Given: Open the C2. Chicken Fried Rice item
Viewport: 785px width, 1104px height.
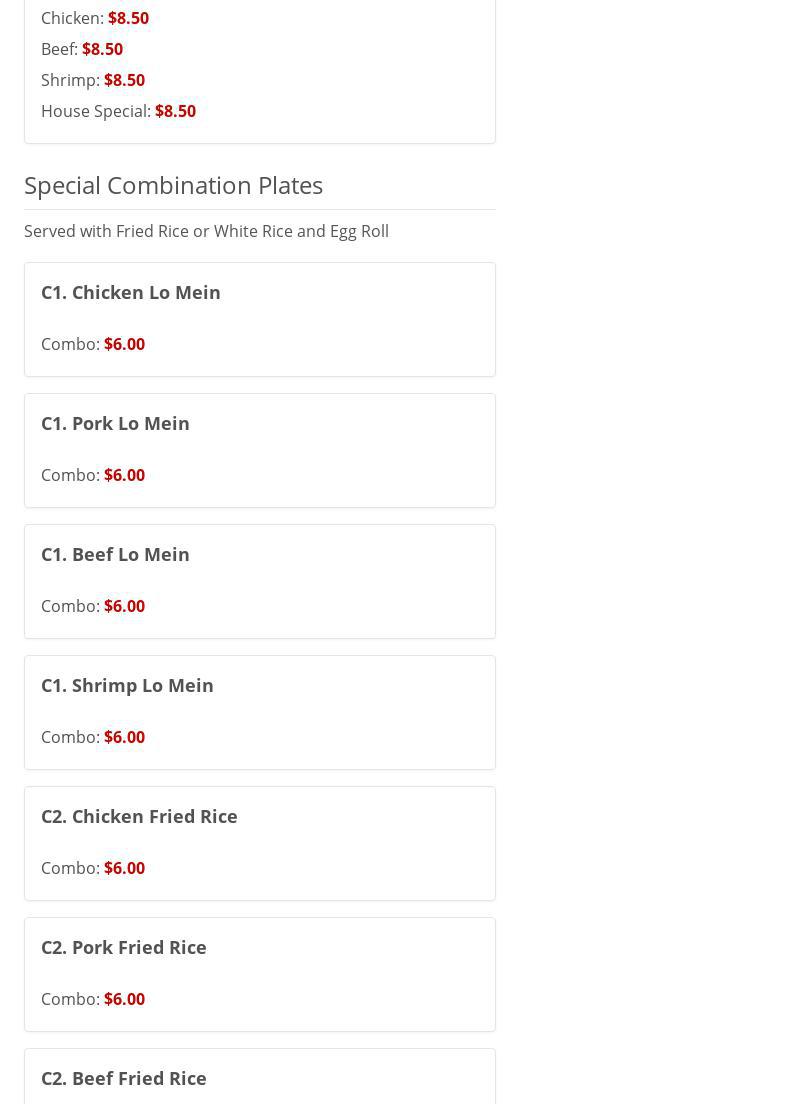Looking at the screenshot, I should coord(139,816).
